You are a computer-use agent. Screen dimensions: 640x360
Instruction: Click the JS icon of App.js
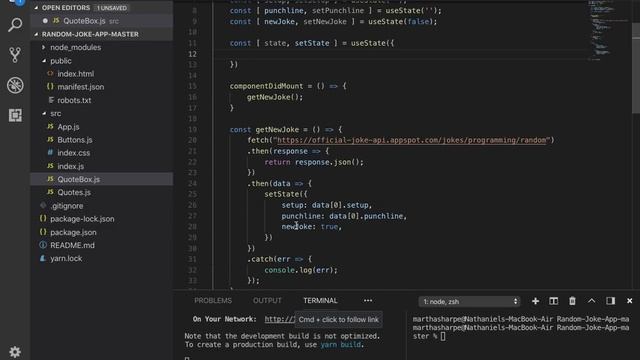(x=50, y=127)
